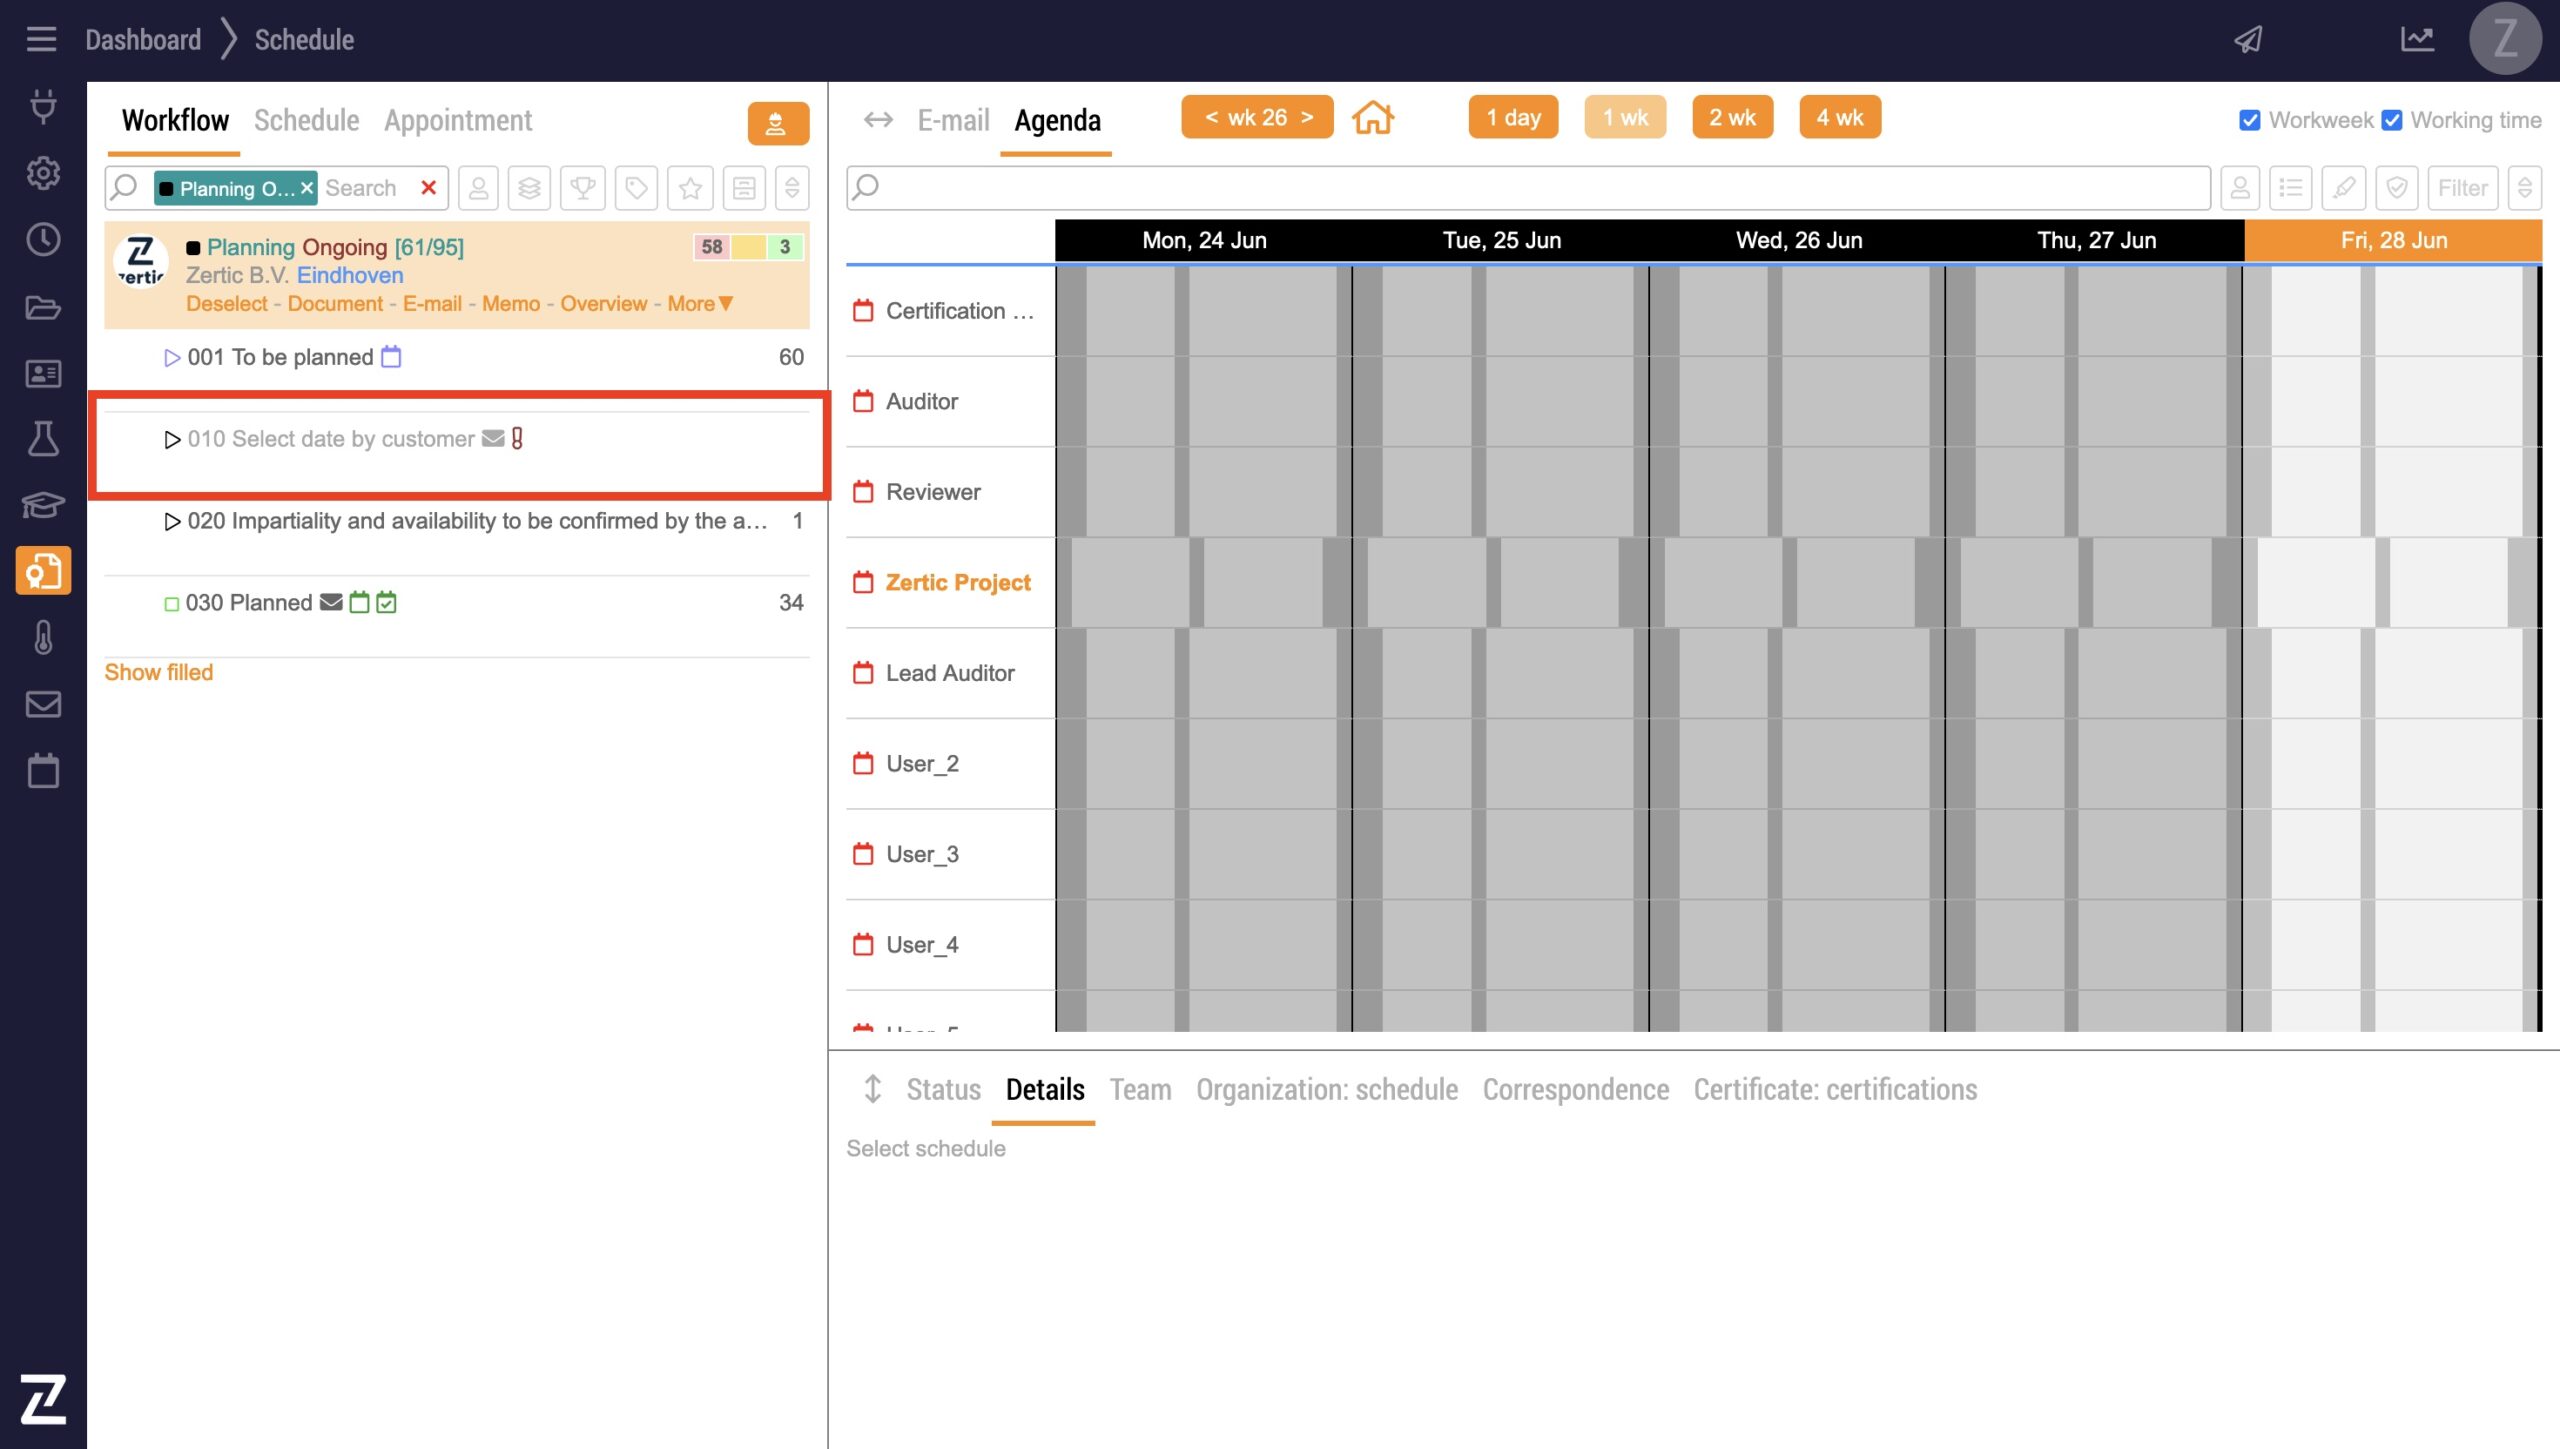Image resolution: width=2560 pixels, height=1449 pixels.
Task: Expand the 020 Impartiality and availability step
Action: [172, 521]
